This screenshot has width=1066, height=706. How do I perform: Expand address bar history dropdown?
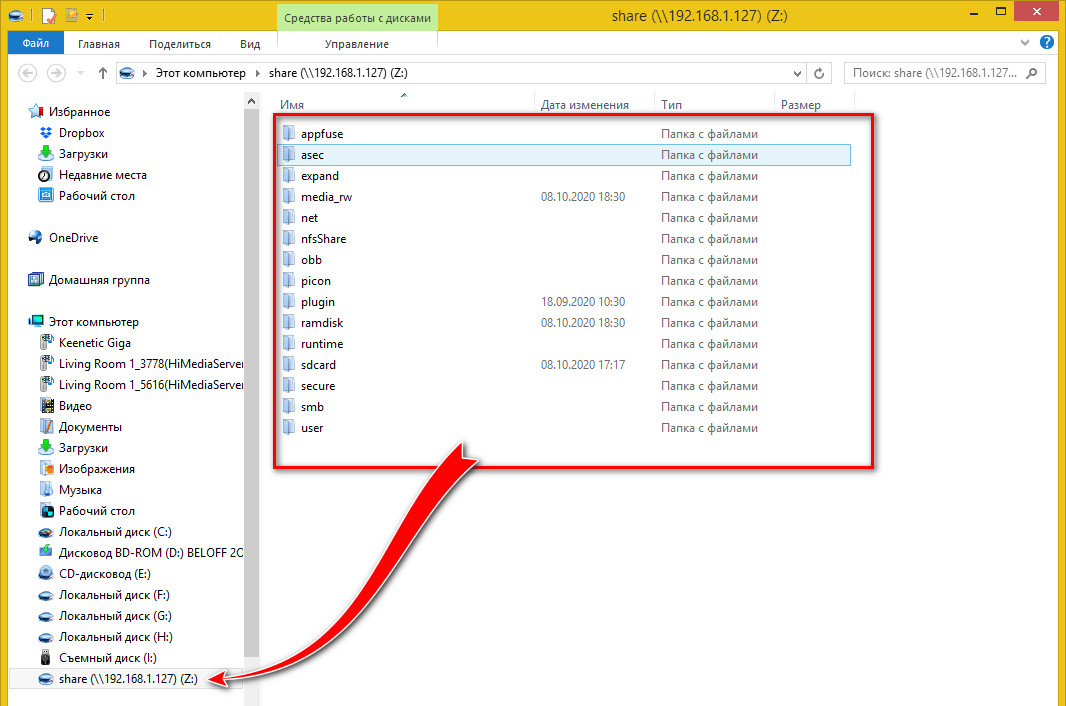coord(797,73)
